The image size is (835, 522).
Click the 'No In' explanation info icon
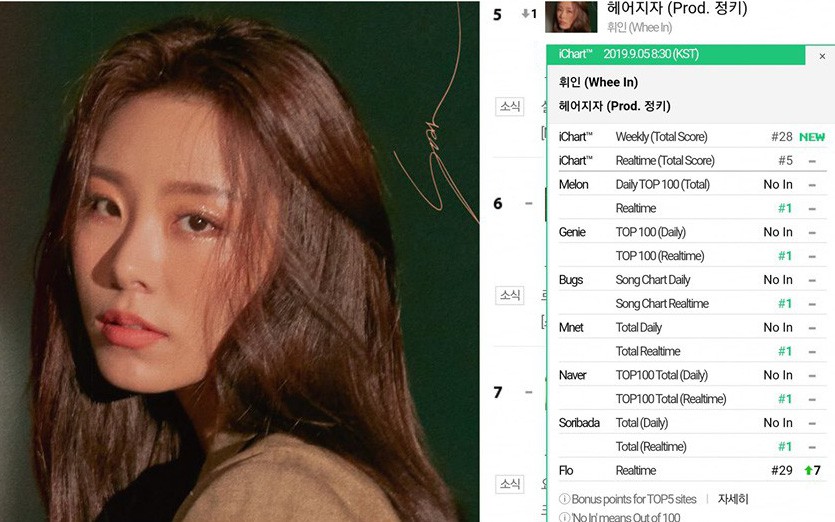[564, 517]
